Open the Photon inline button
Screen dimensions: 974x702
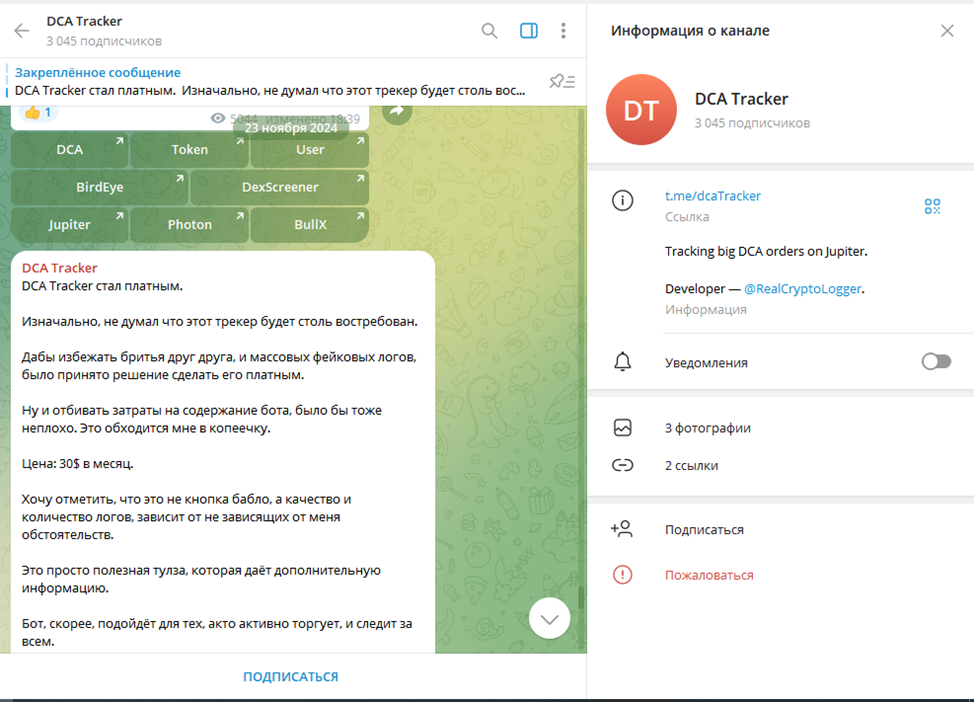[x=189, y=224]
